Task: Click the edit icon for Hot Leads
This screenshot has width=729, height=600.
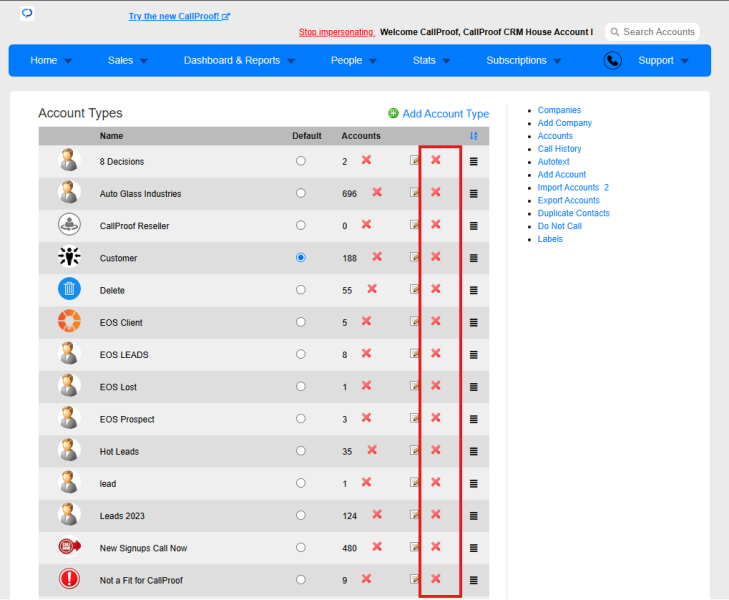Action: (414, 450)
